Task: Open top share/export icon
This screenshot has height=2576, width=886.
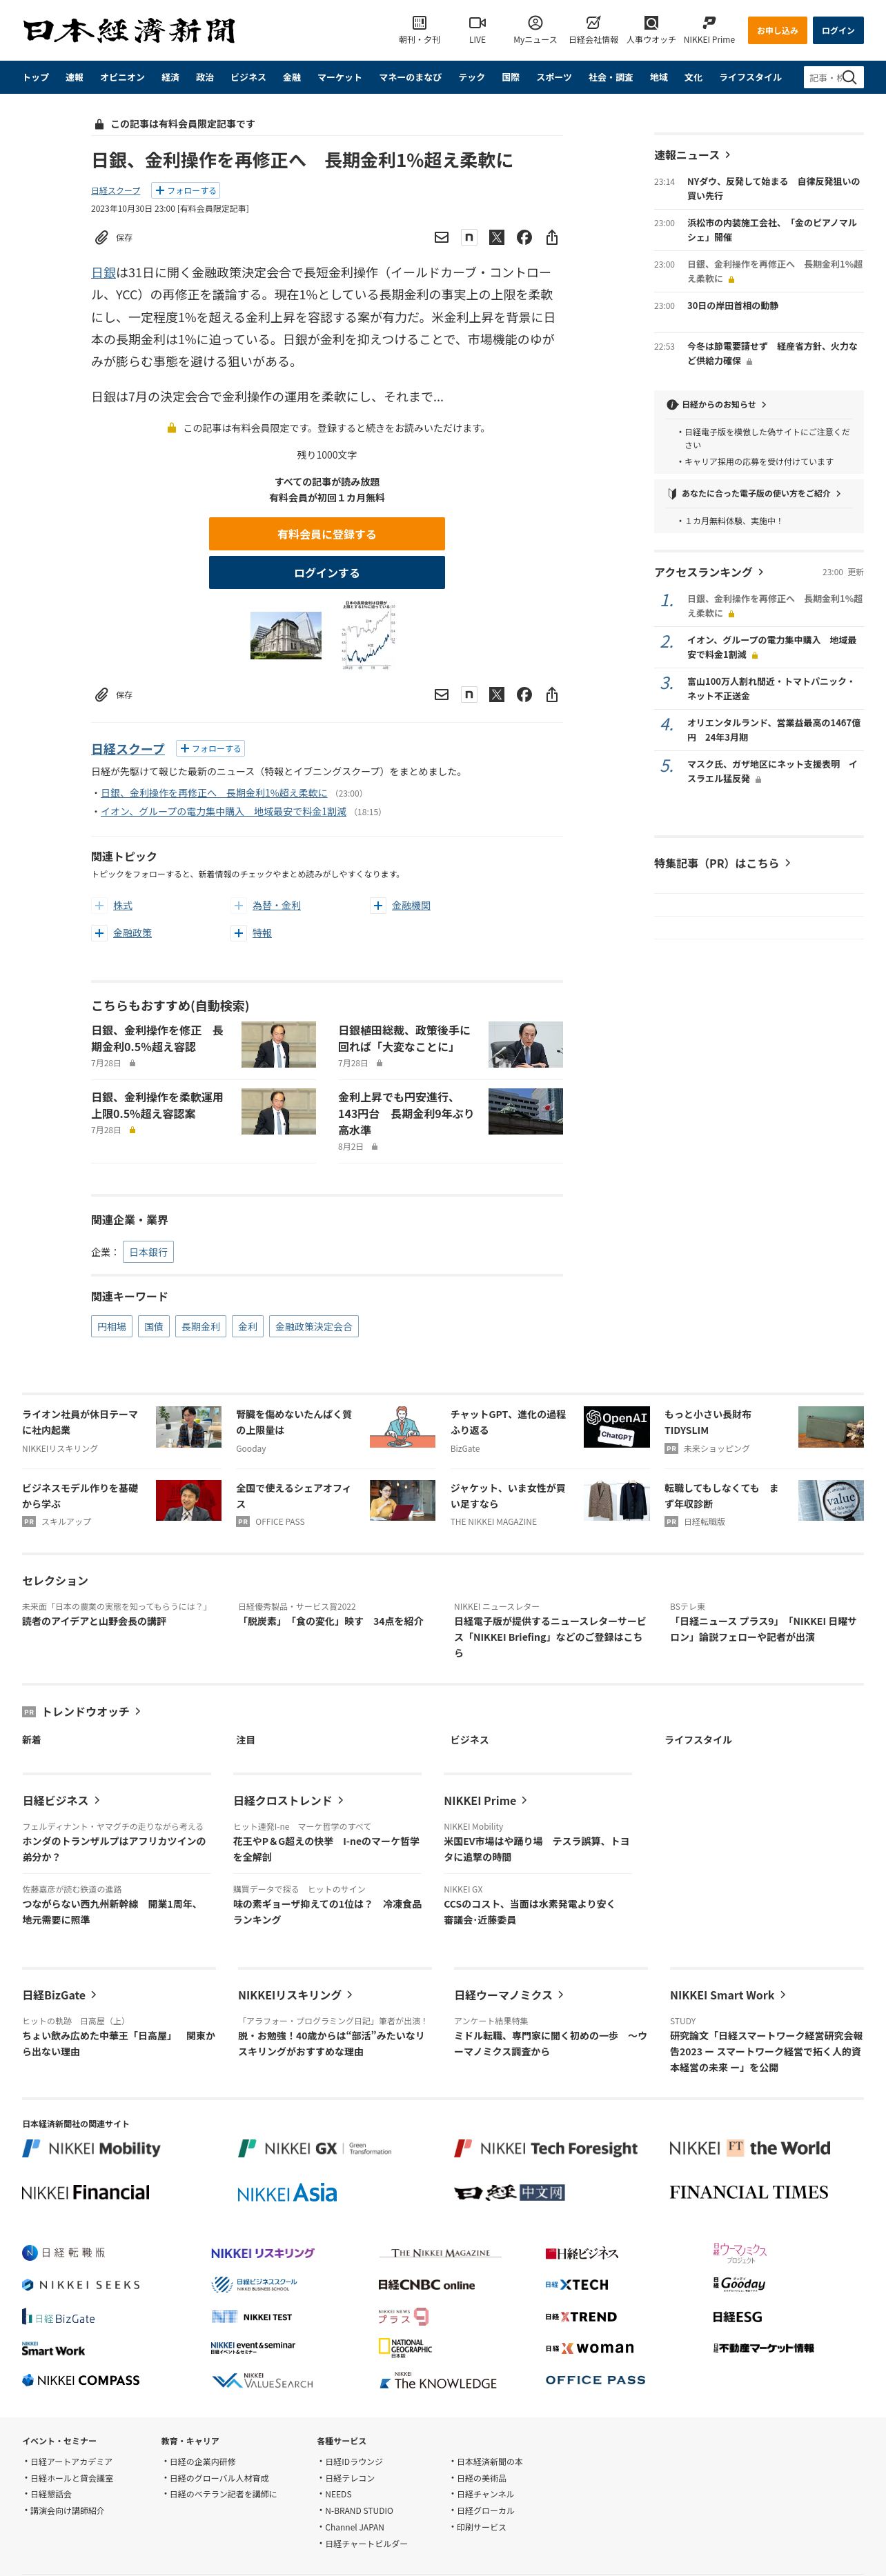Action: point(552,237)
